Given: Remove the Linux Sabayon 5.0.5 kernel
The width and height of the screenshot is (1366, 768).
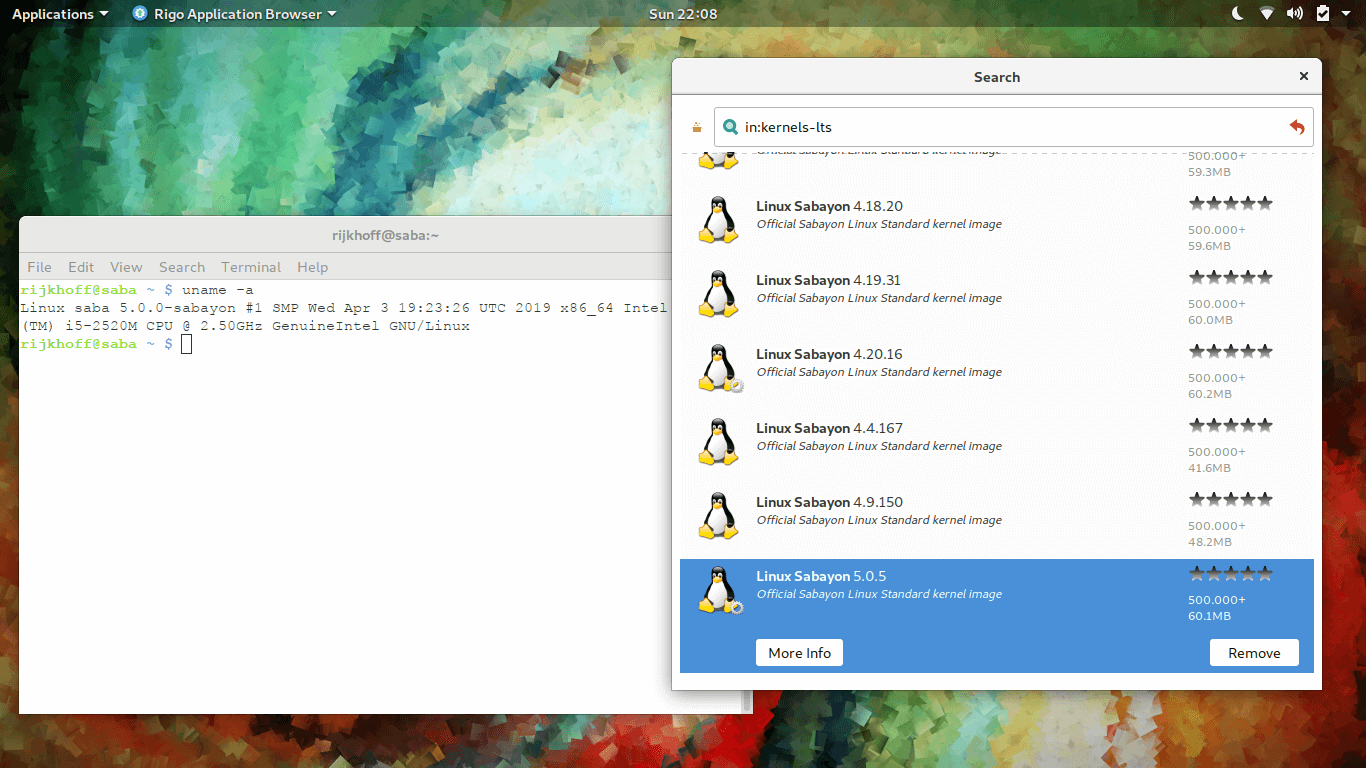Looking at the screenshot, I should point(1254,652).
